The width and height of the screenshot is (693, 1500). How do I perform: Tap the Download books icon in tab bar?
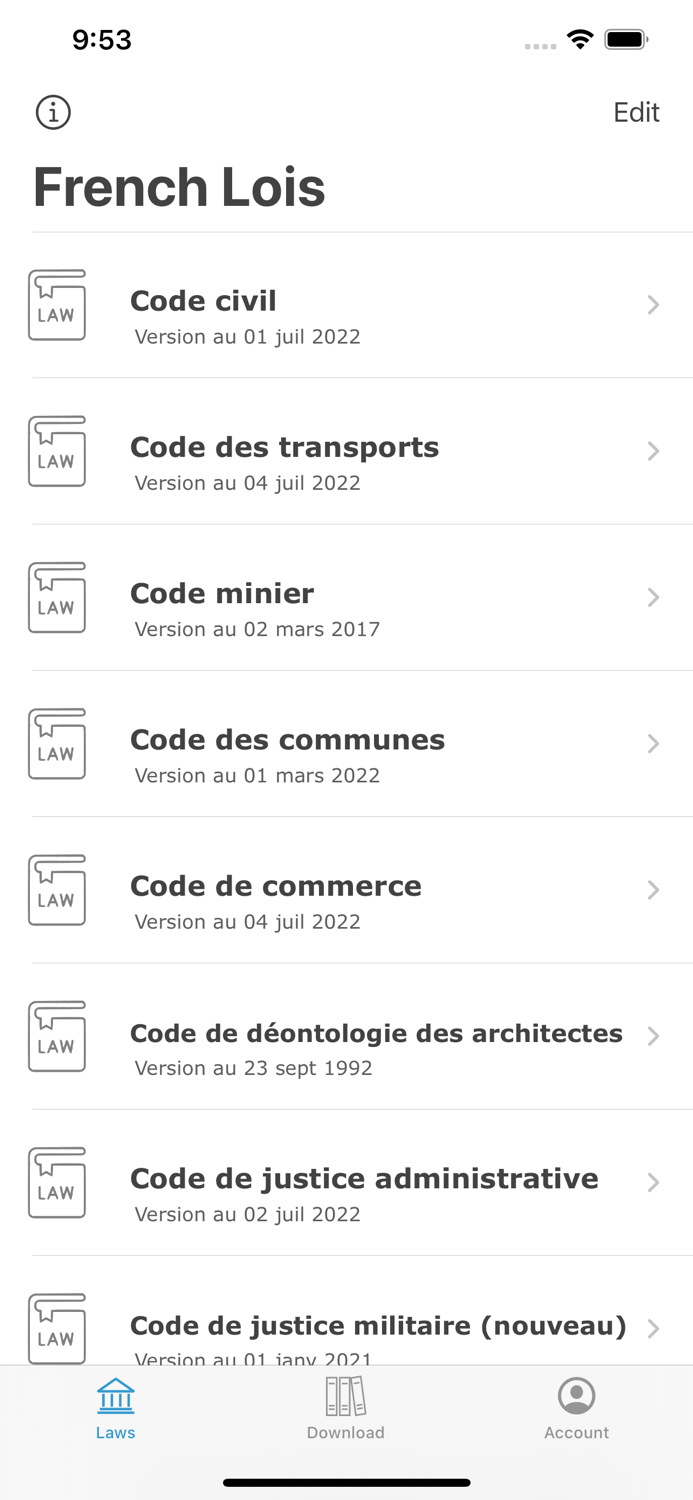coord(345,1393)
